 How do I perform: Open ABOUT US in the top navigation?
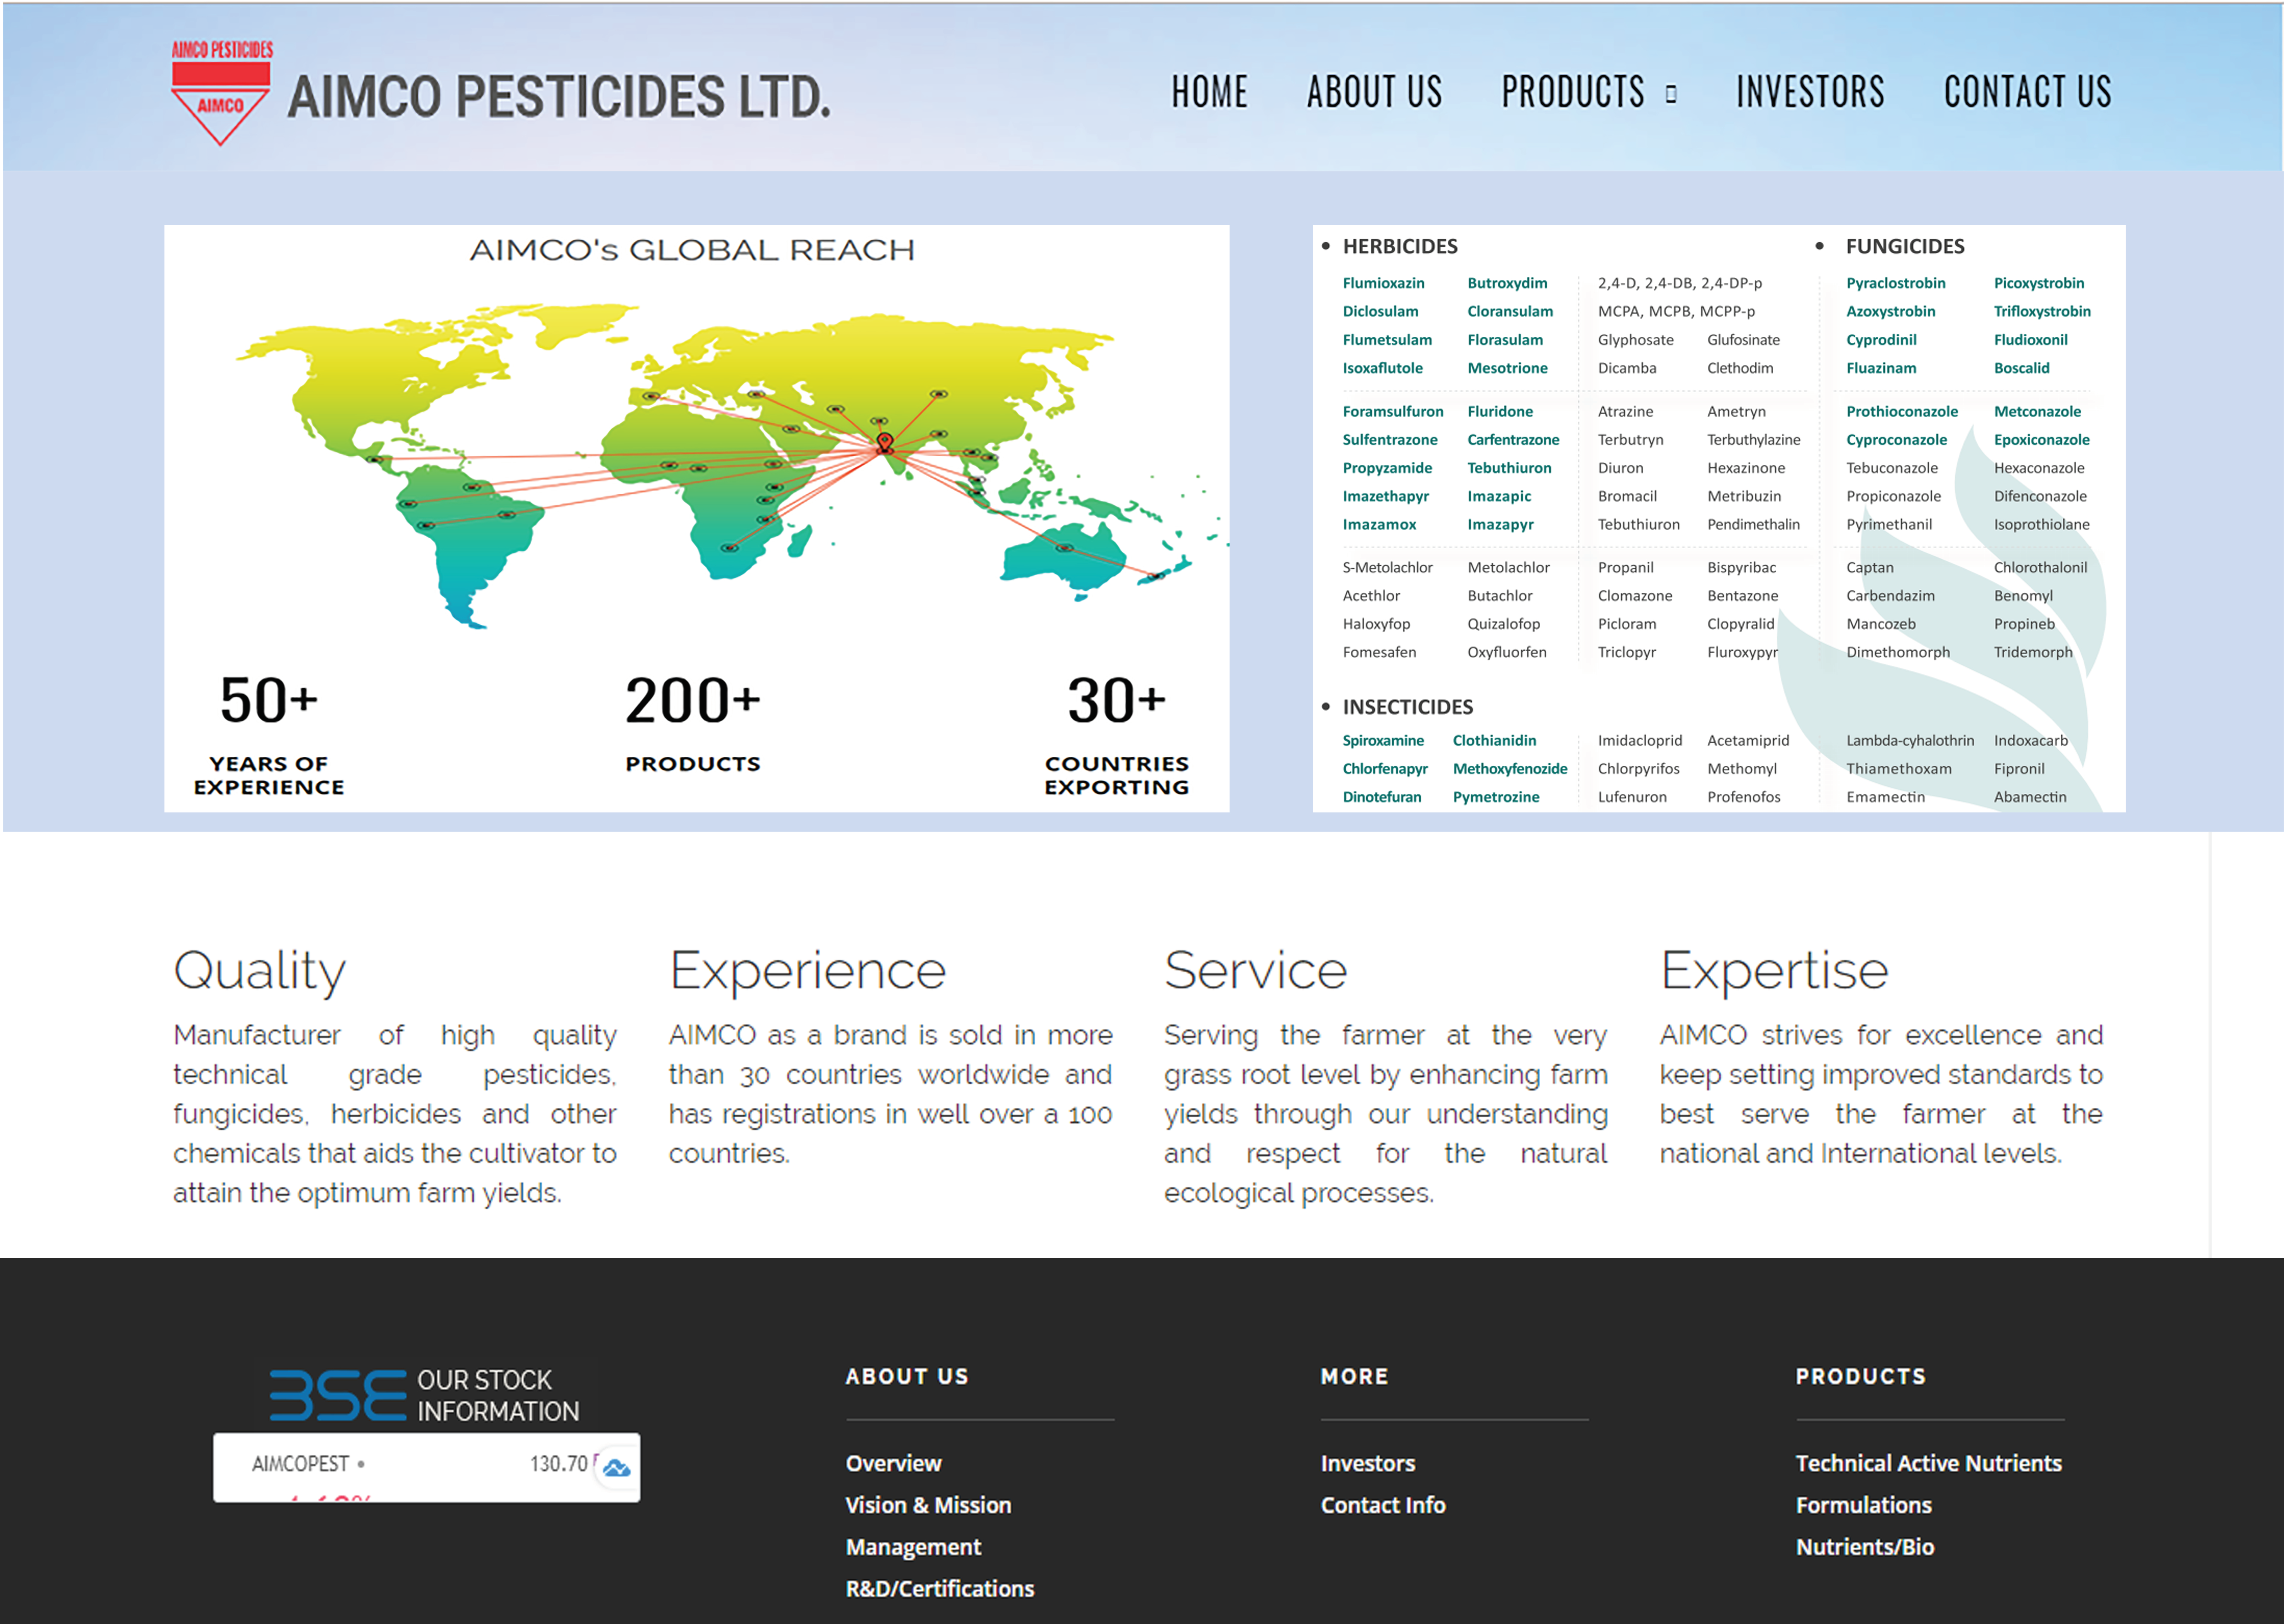tap(1375, 92)
